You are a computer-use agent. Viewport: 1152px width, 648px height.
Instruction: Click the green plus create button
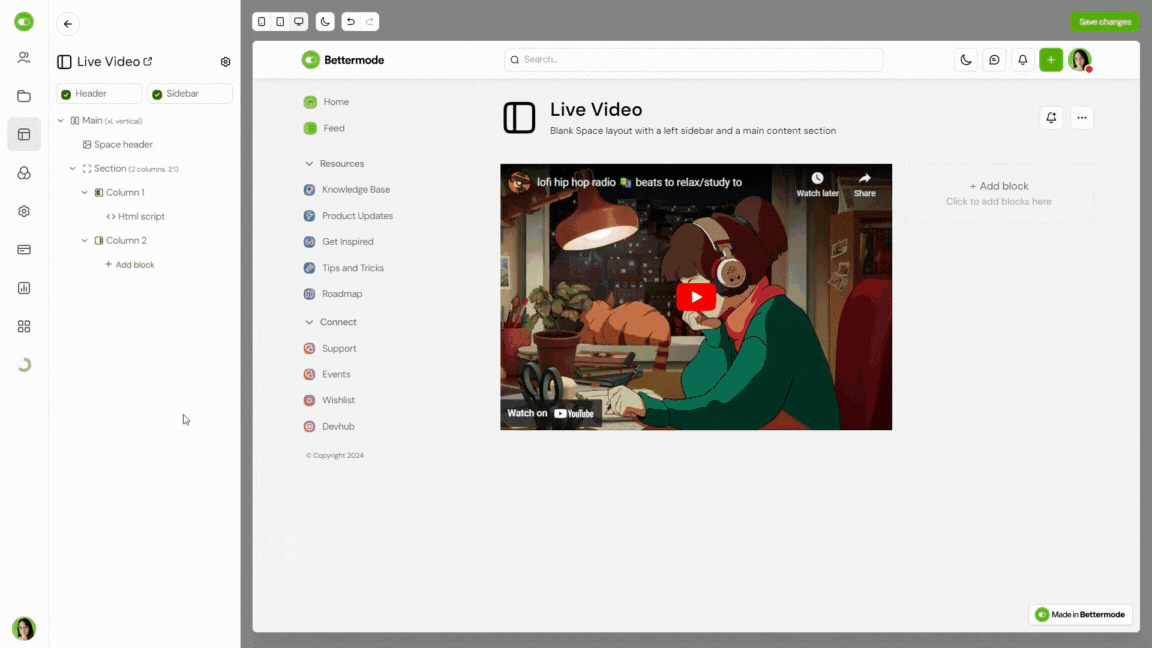point(1051,60)
